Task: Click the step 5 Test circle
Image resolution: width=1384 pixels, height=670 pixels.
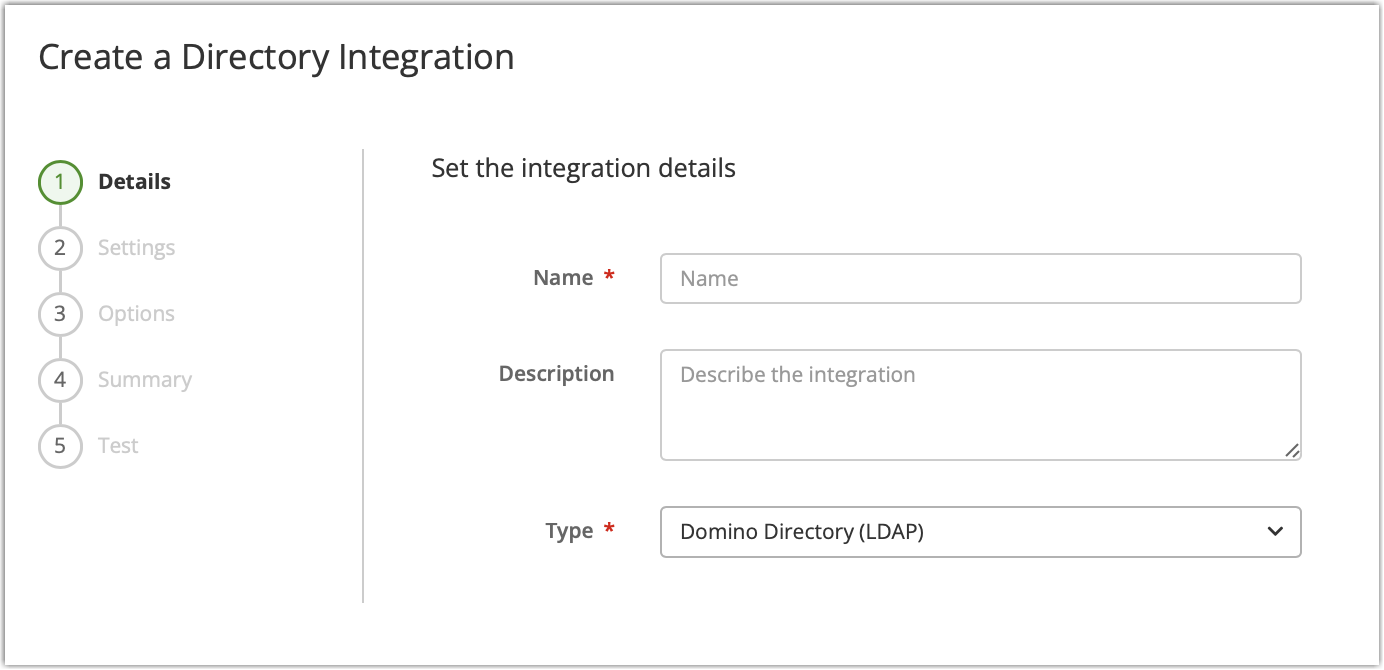Action: 59,445
